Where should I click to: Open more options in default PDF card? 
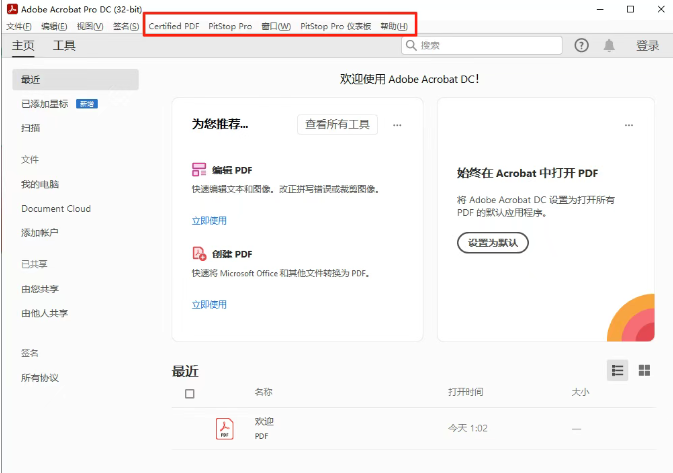coord(629,125)
